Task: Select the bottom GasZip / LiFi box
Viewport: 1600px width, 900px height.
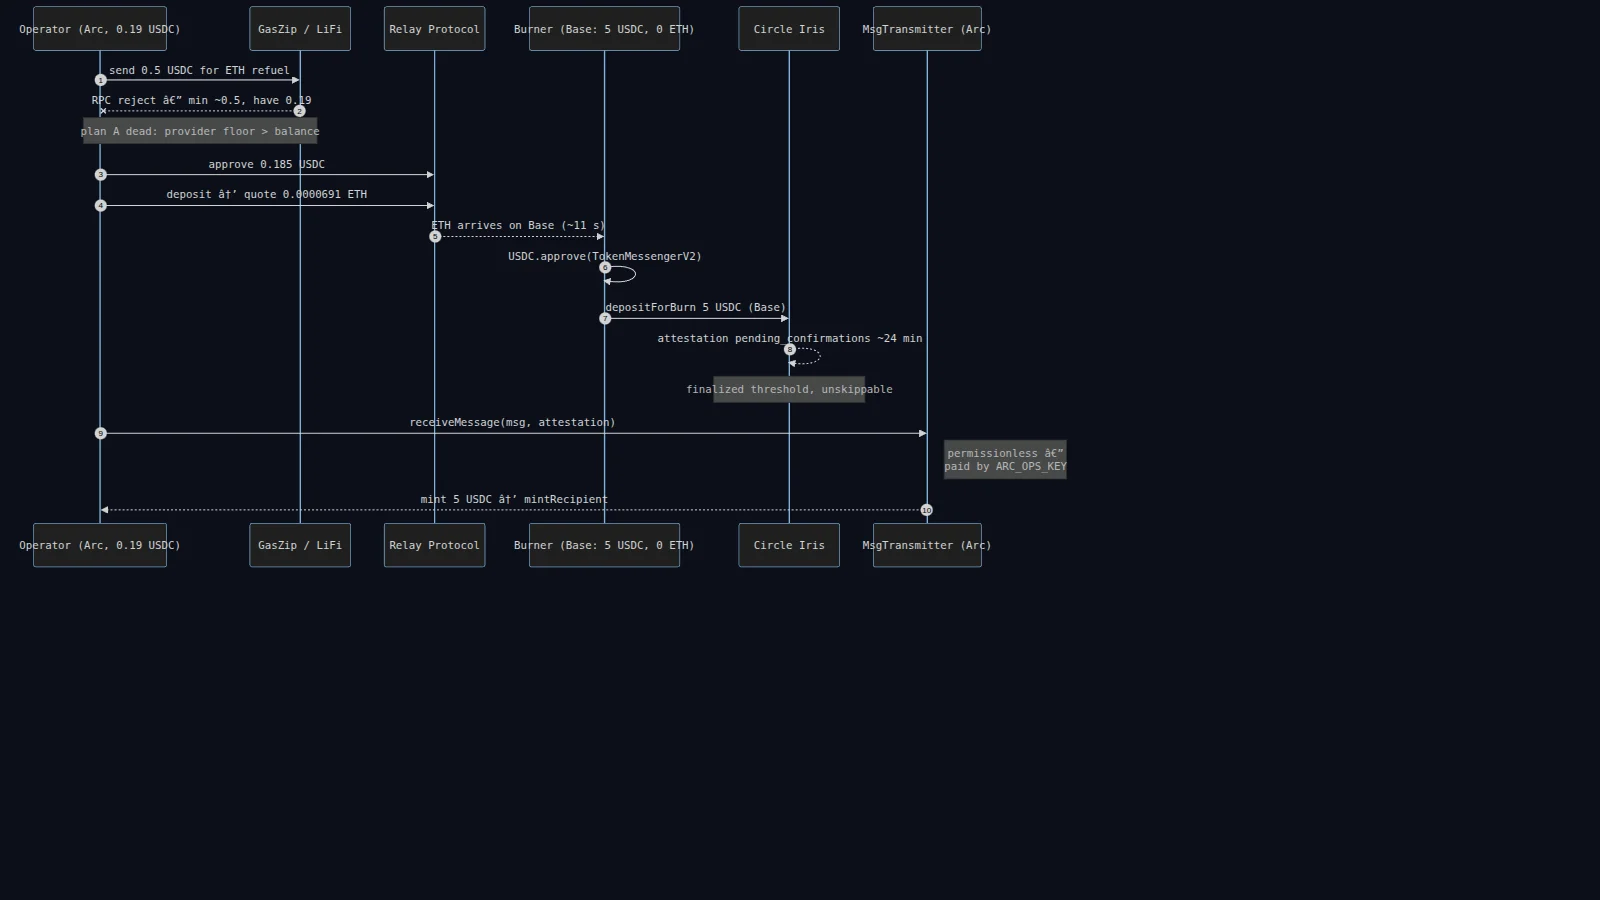Action: click(300, 545)
